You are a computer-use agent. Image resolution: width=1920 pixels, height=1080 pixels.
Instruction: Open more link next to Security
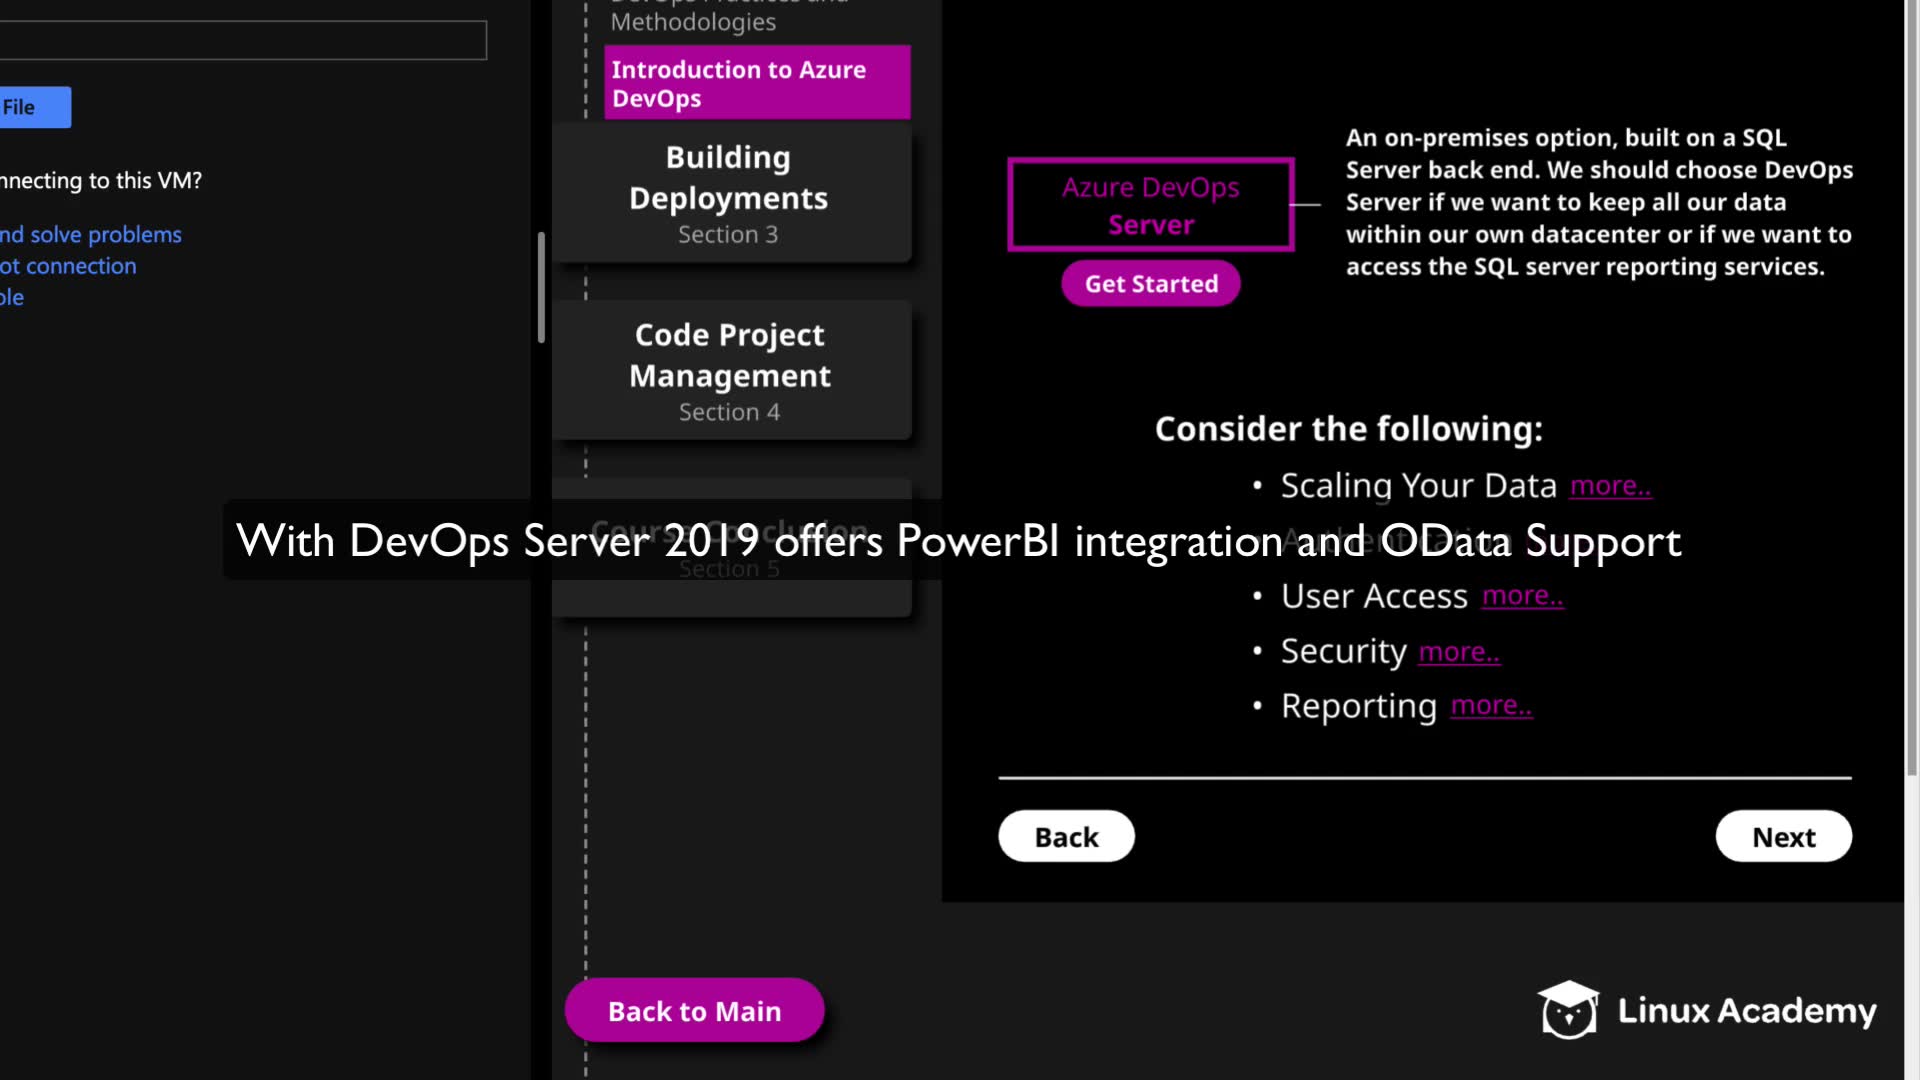[1459, 652]
